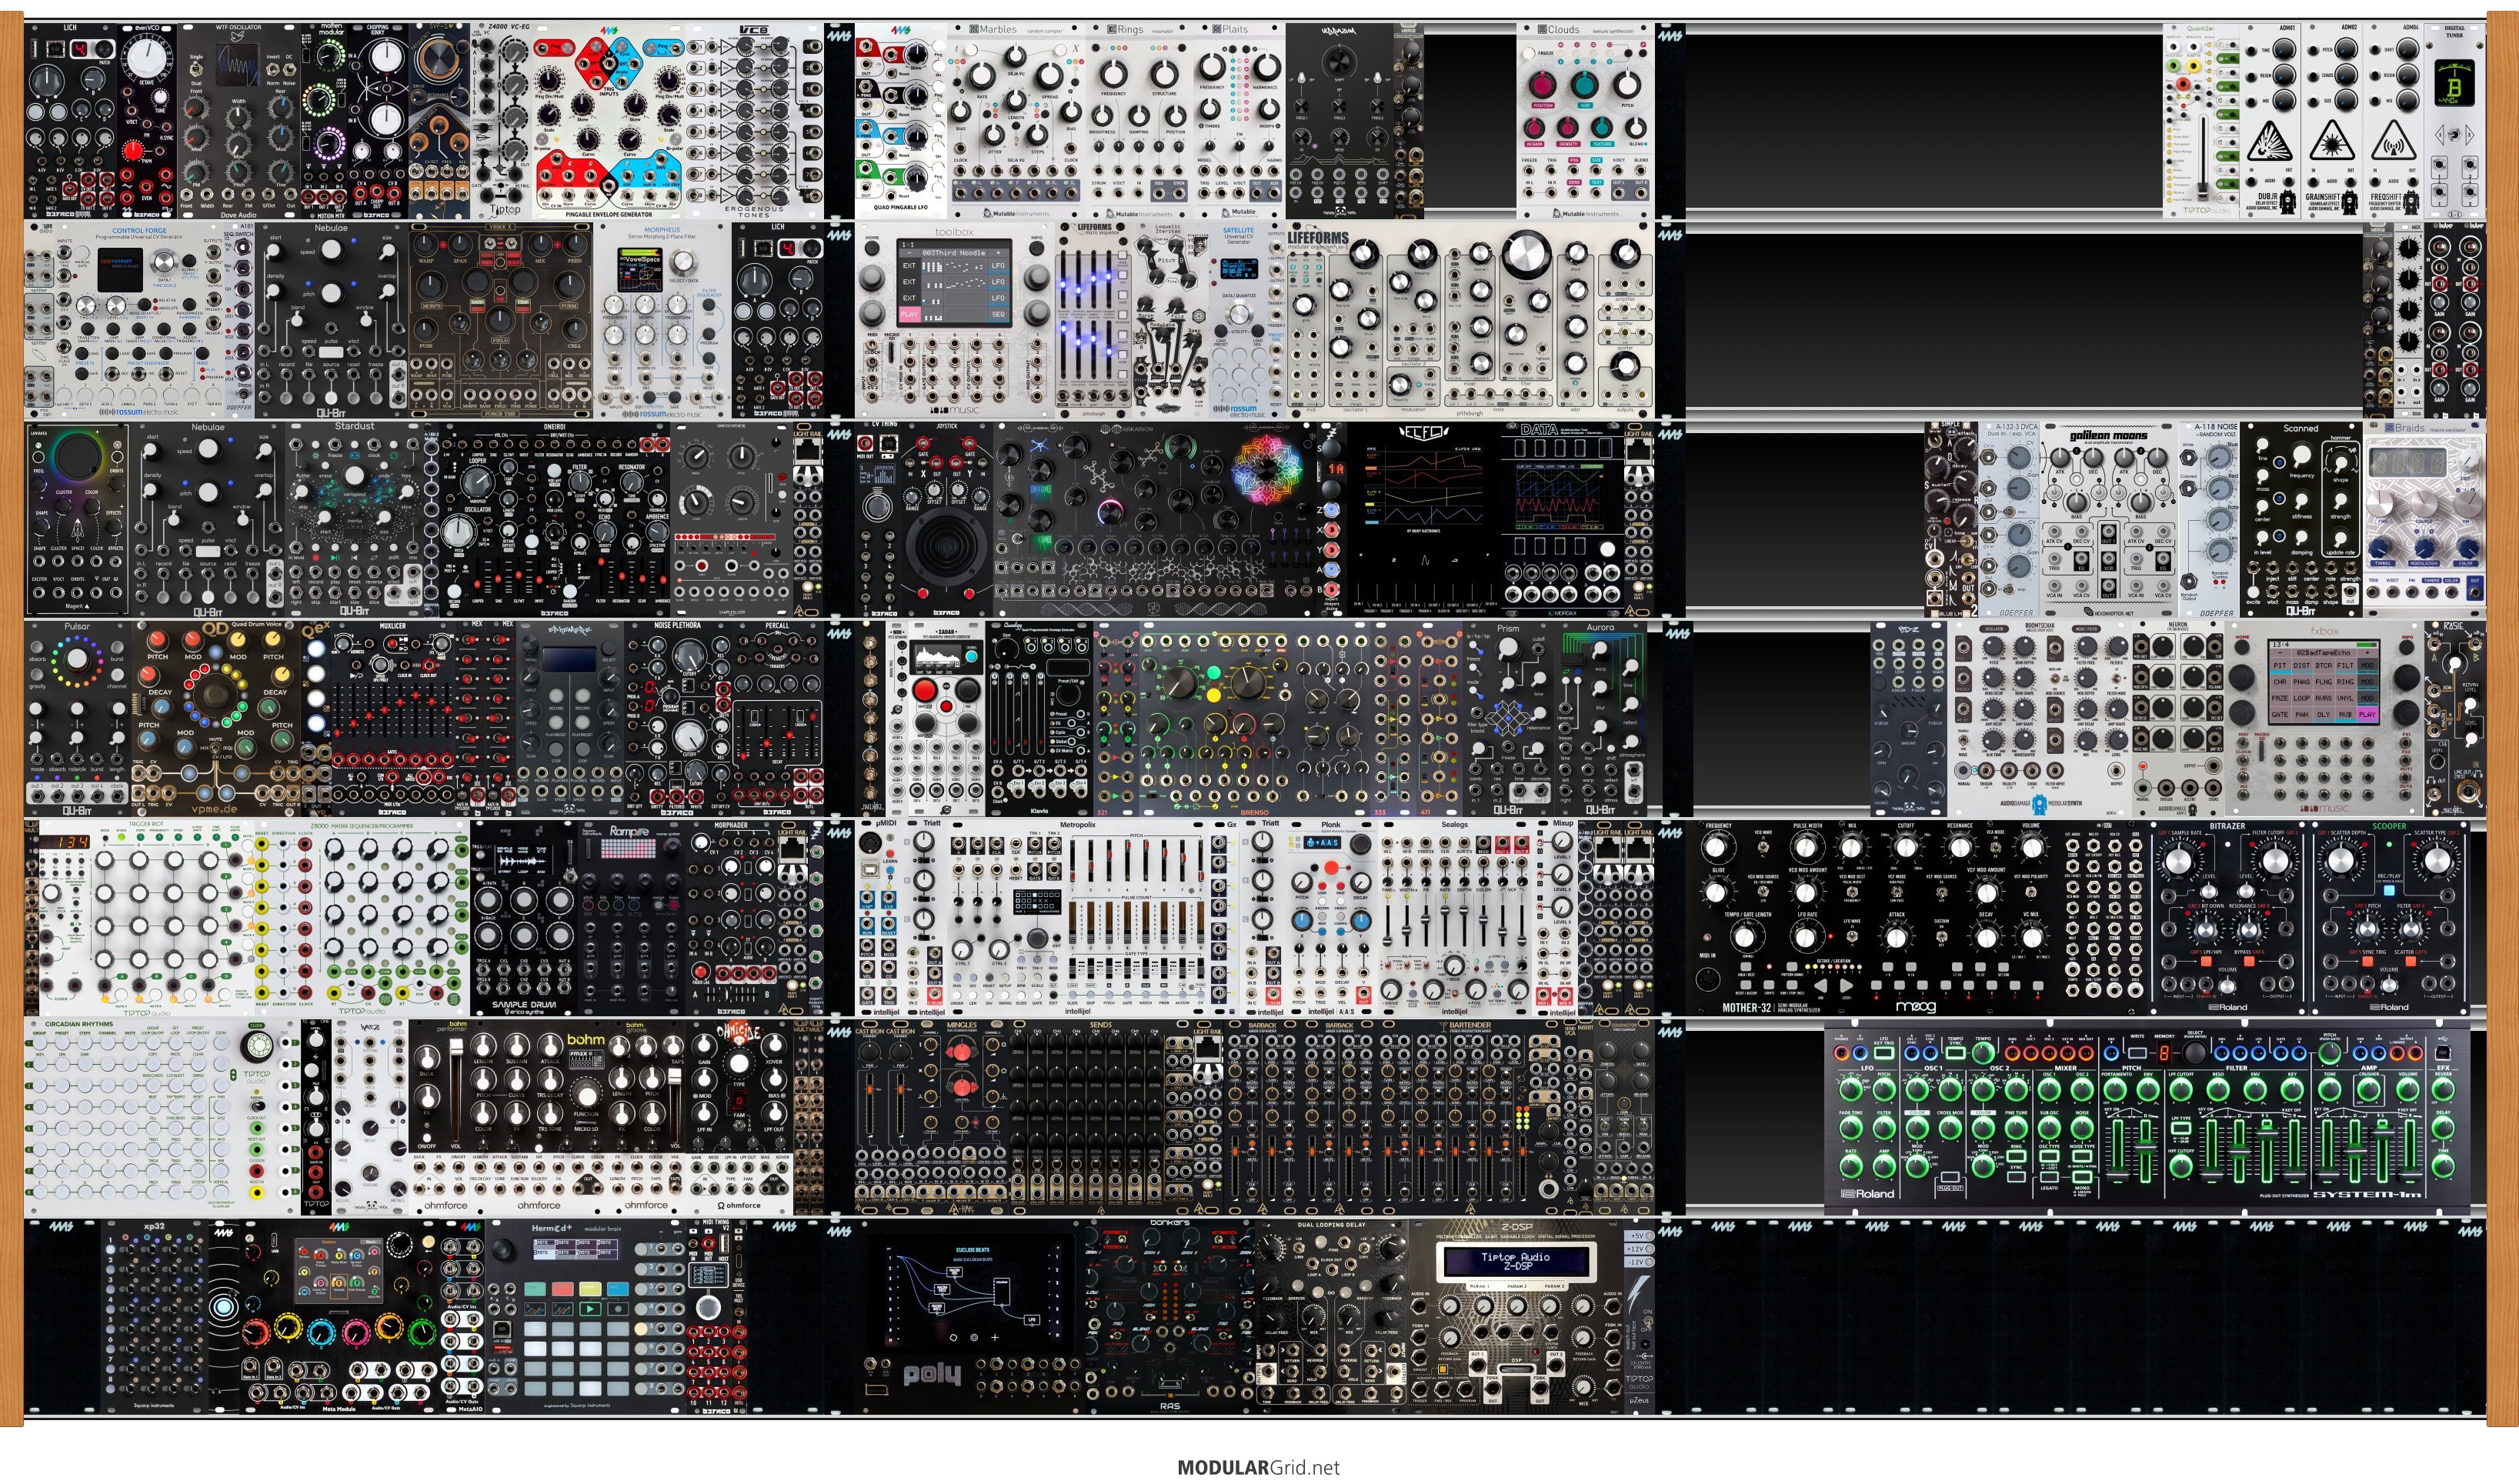
Task: Select the Control Forge module
Action: [139, 320]
